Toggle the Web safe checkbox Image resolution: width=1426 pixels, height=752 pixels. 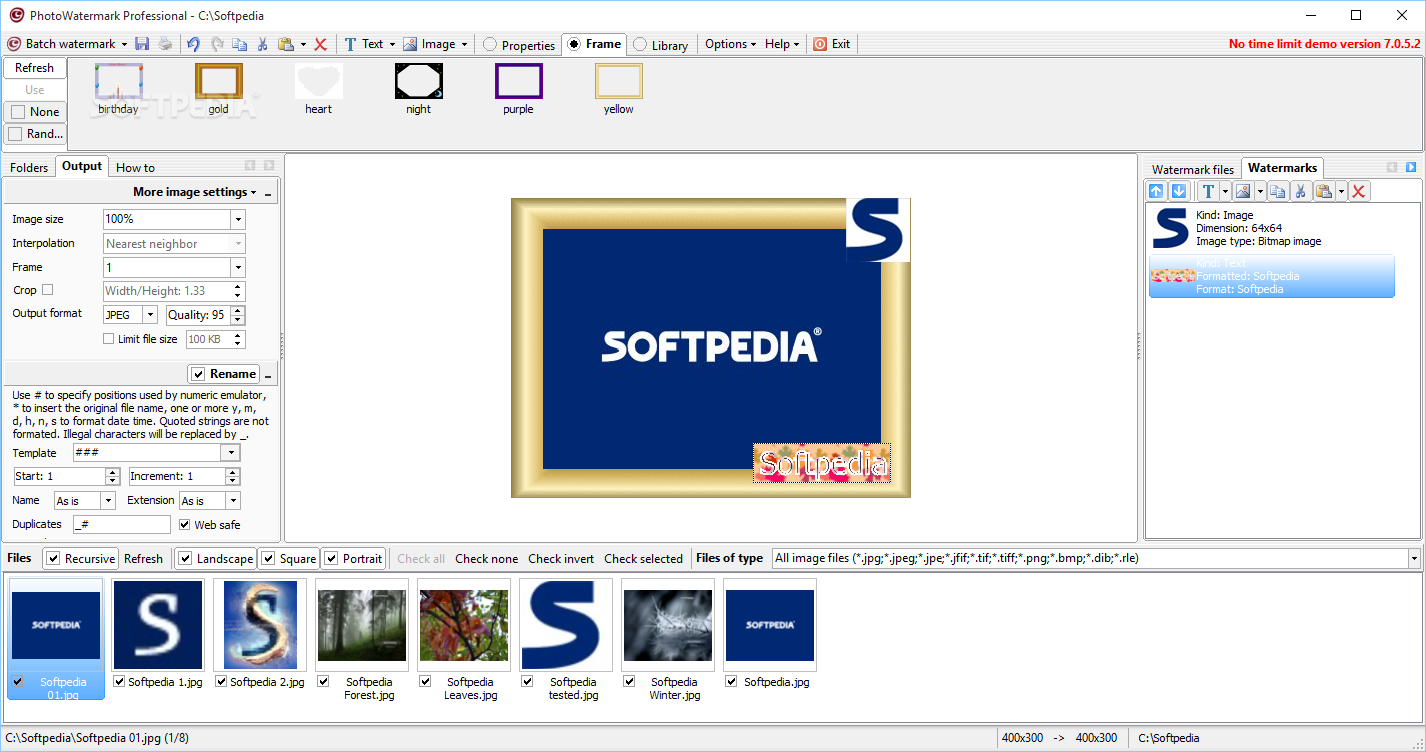pyautogui.click(x=185, y=524)
